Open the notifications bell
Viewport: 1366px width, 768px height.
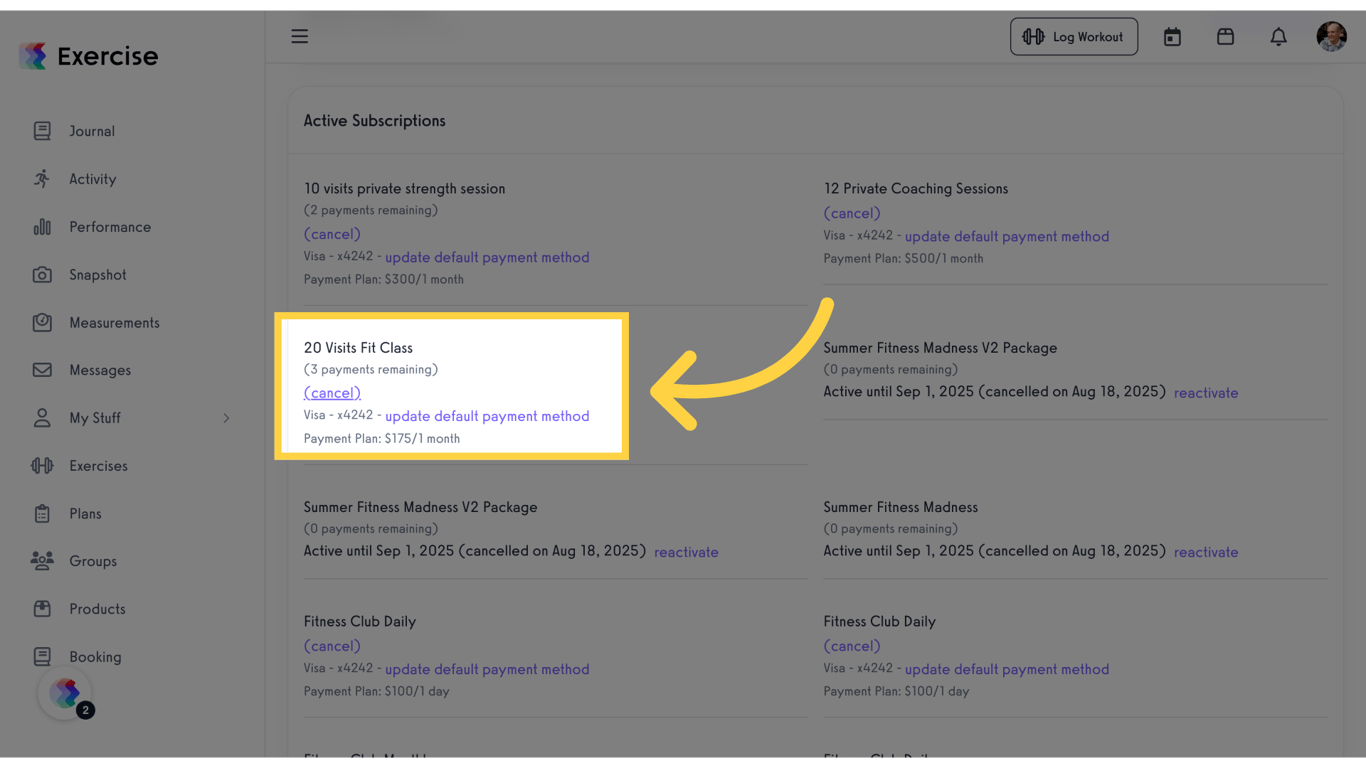coord(1278,36)
